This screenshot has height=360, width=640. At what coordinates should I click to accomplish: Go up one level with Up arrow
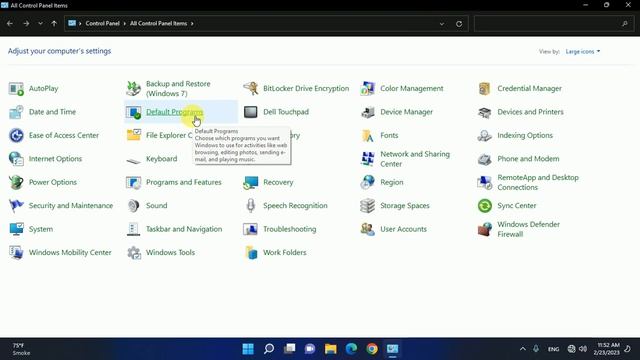(x=54, y=24)
